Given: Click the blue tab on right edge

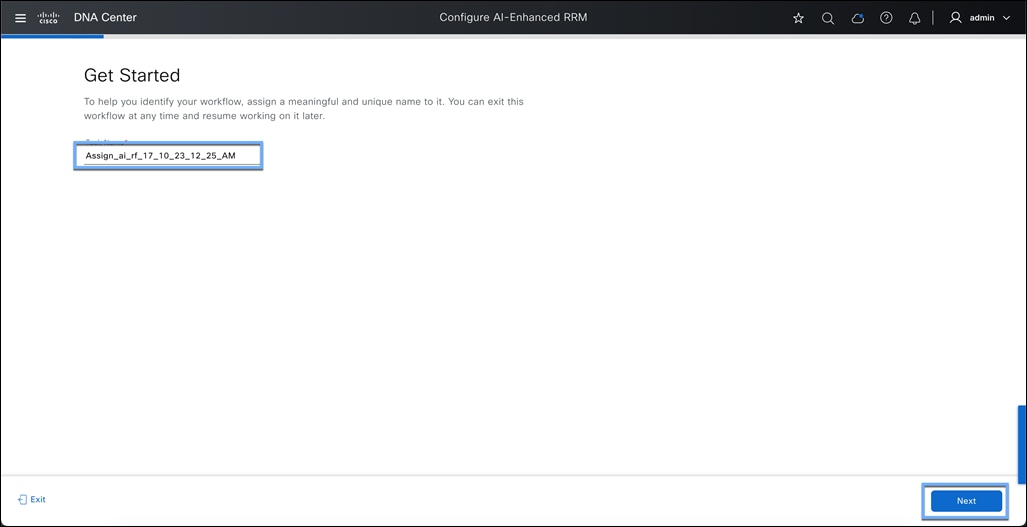Looking at the screenshot, I should [1022, 445].
